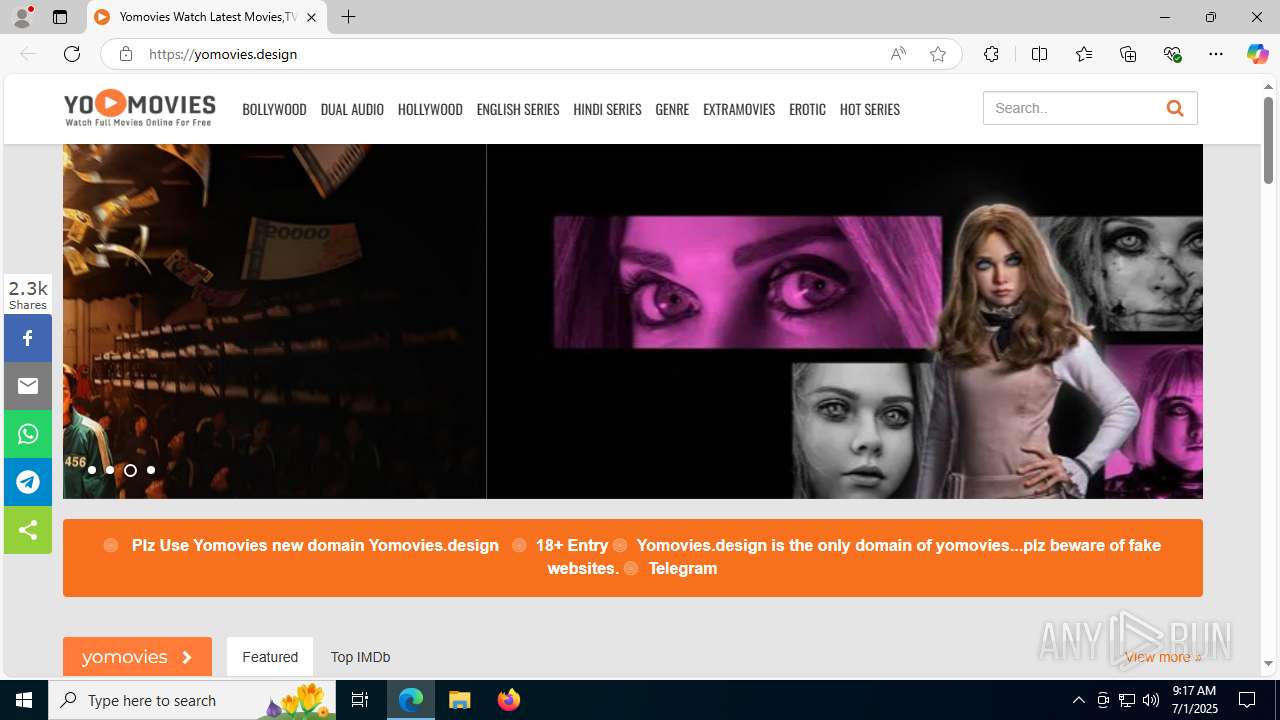Open EXTRAMOVIES menu
The height and width of the screenshot is (720, 1280).
pos(739,109)
